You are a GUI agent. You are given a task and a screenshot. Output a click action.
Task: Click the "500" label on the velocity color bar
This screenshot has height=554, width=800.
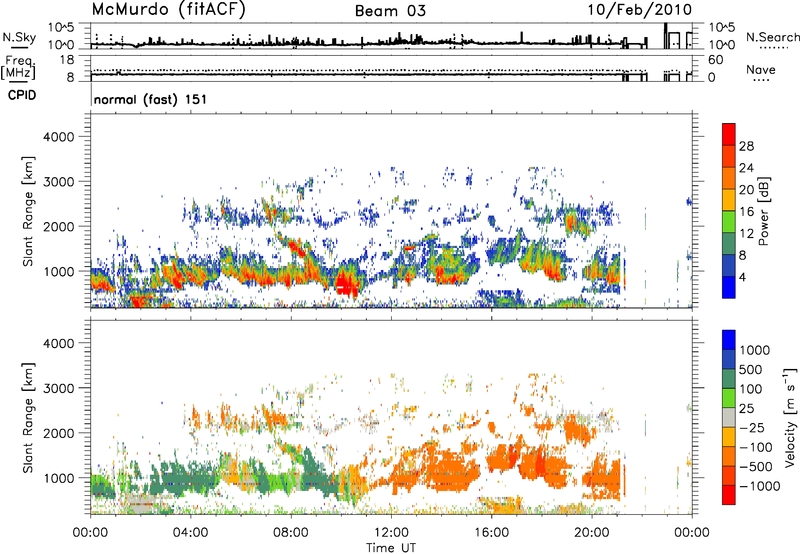(x=751, y=370)
